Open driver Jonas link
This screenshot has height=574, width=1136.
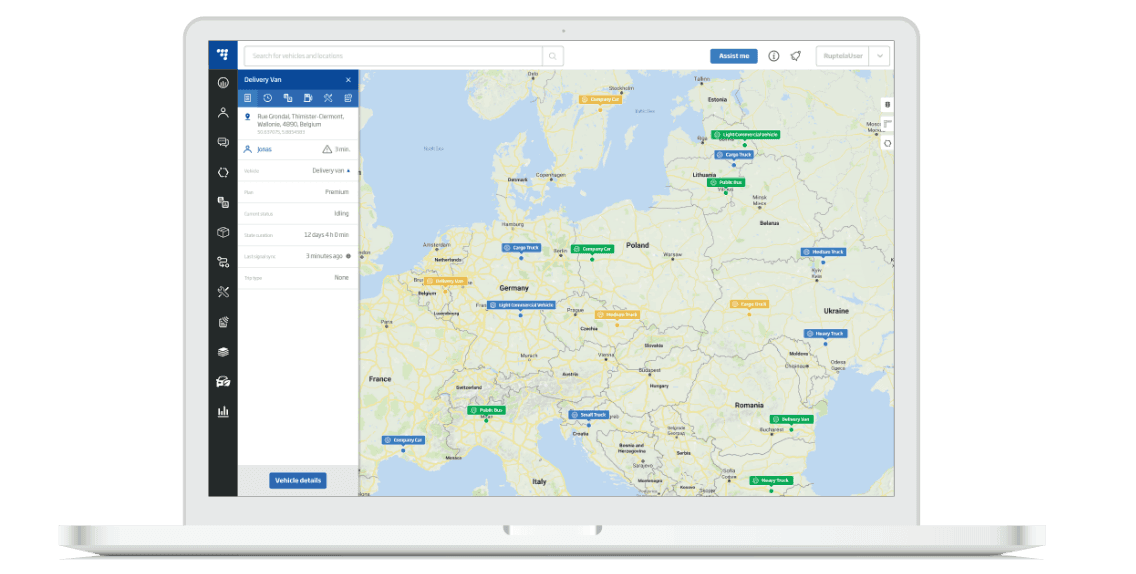(265, 149)
